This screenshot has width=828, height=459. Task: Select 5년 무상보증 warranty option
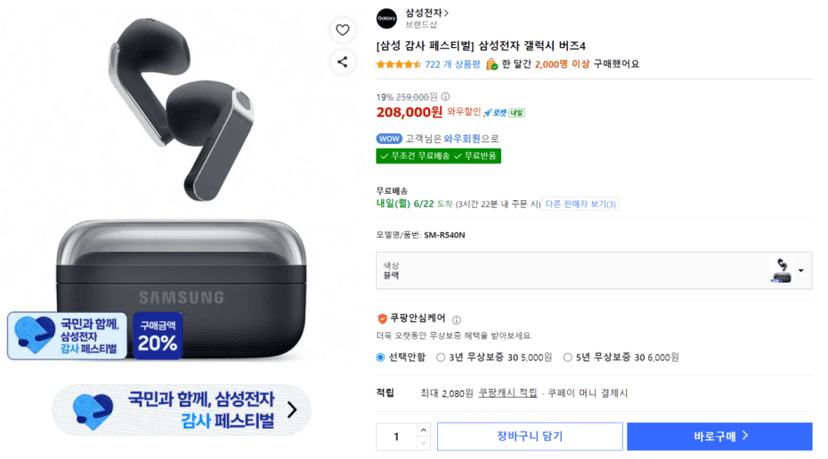point(567,358)
